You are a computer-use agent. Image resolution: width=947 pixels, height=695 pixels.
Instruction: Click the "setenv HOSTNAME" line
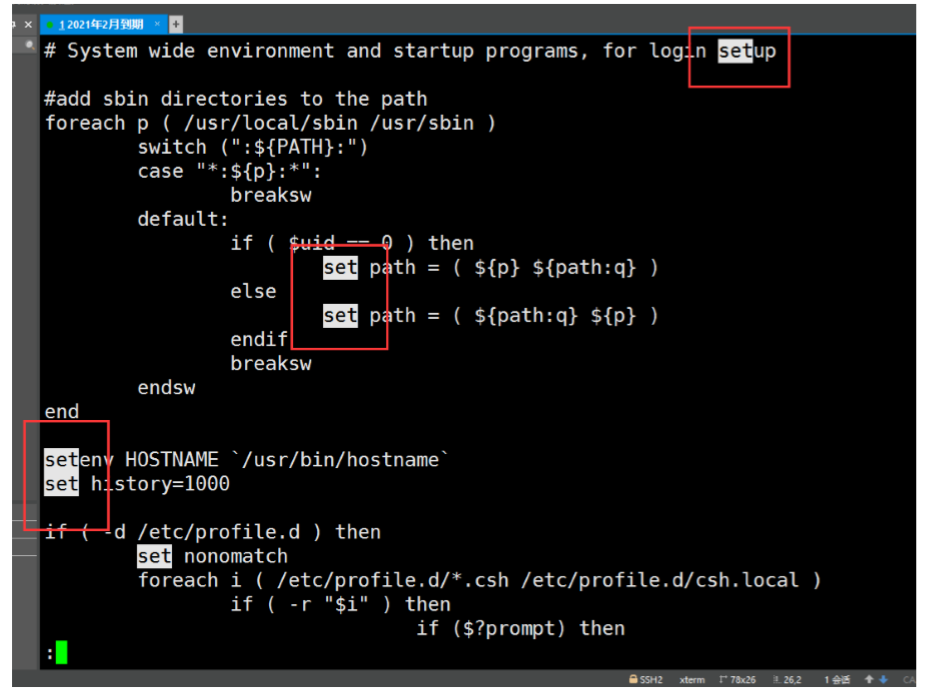[x=246, y=460]
